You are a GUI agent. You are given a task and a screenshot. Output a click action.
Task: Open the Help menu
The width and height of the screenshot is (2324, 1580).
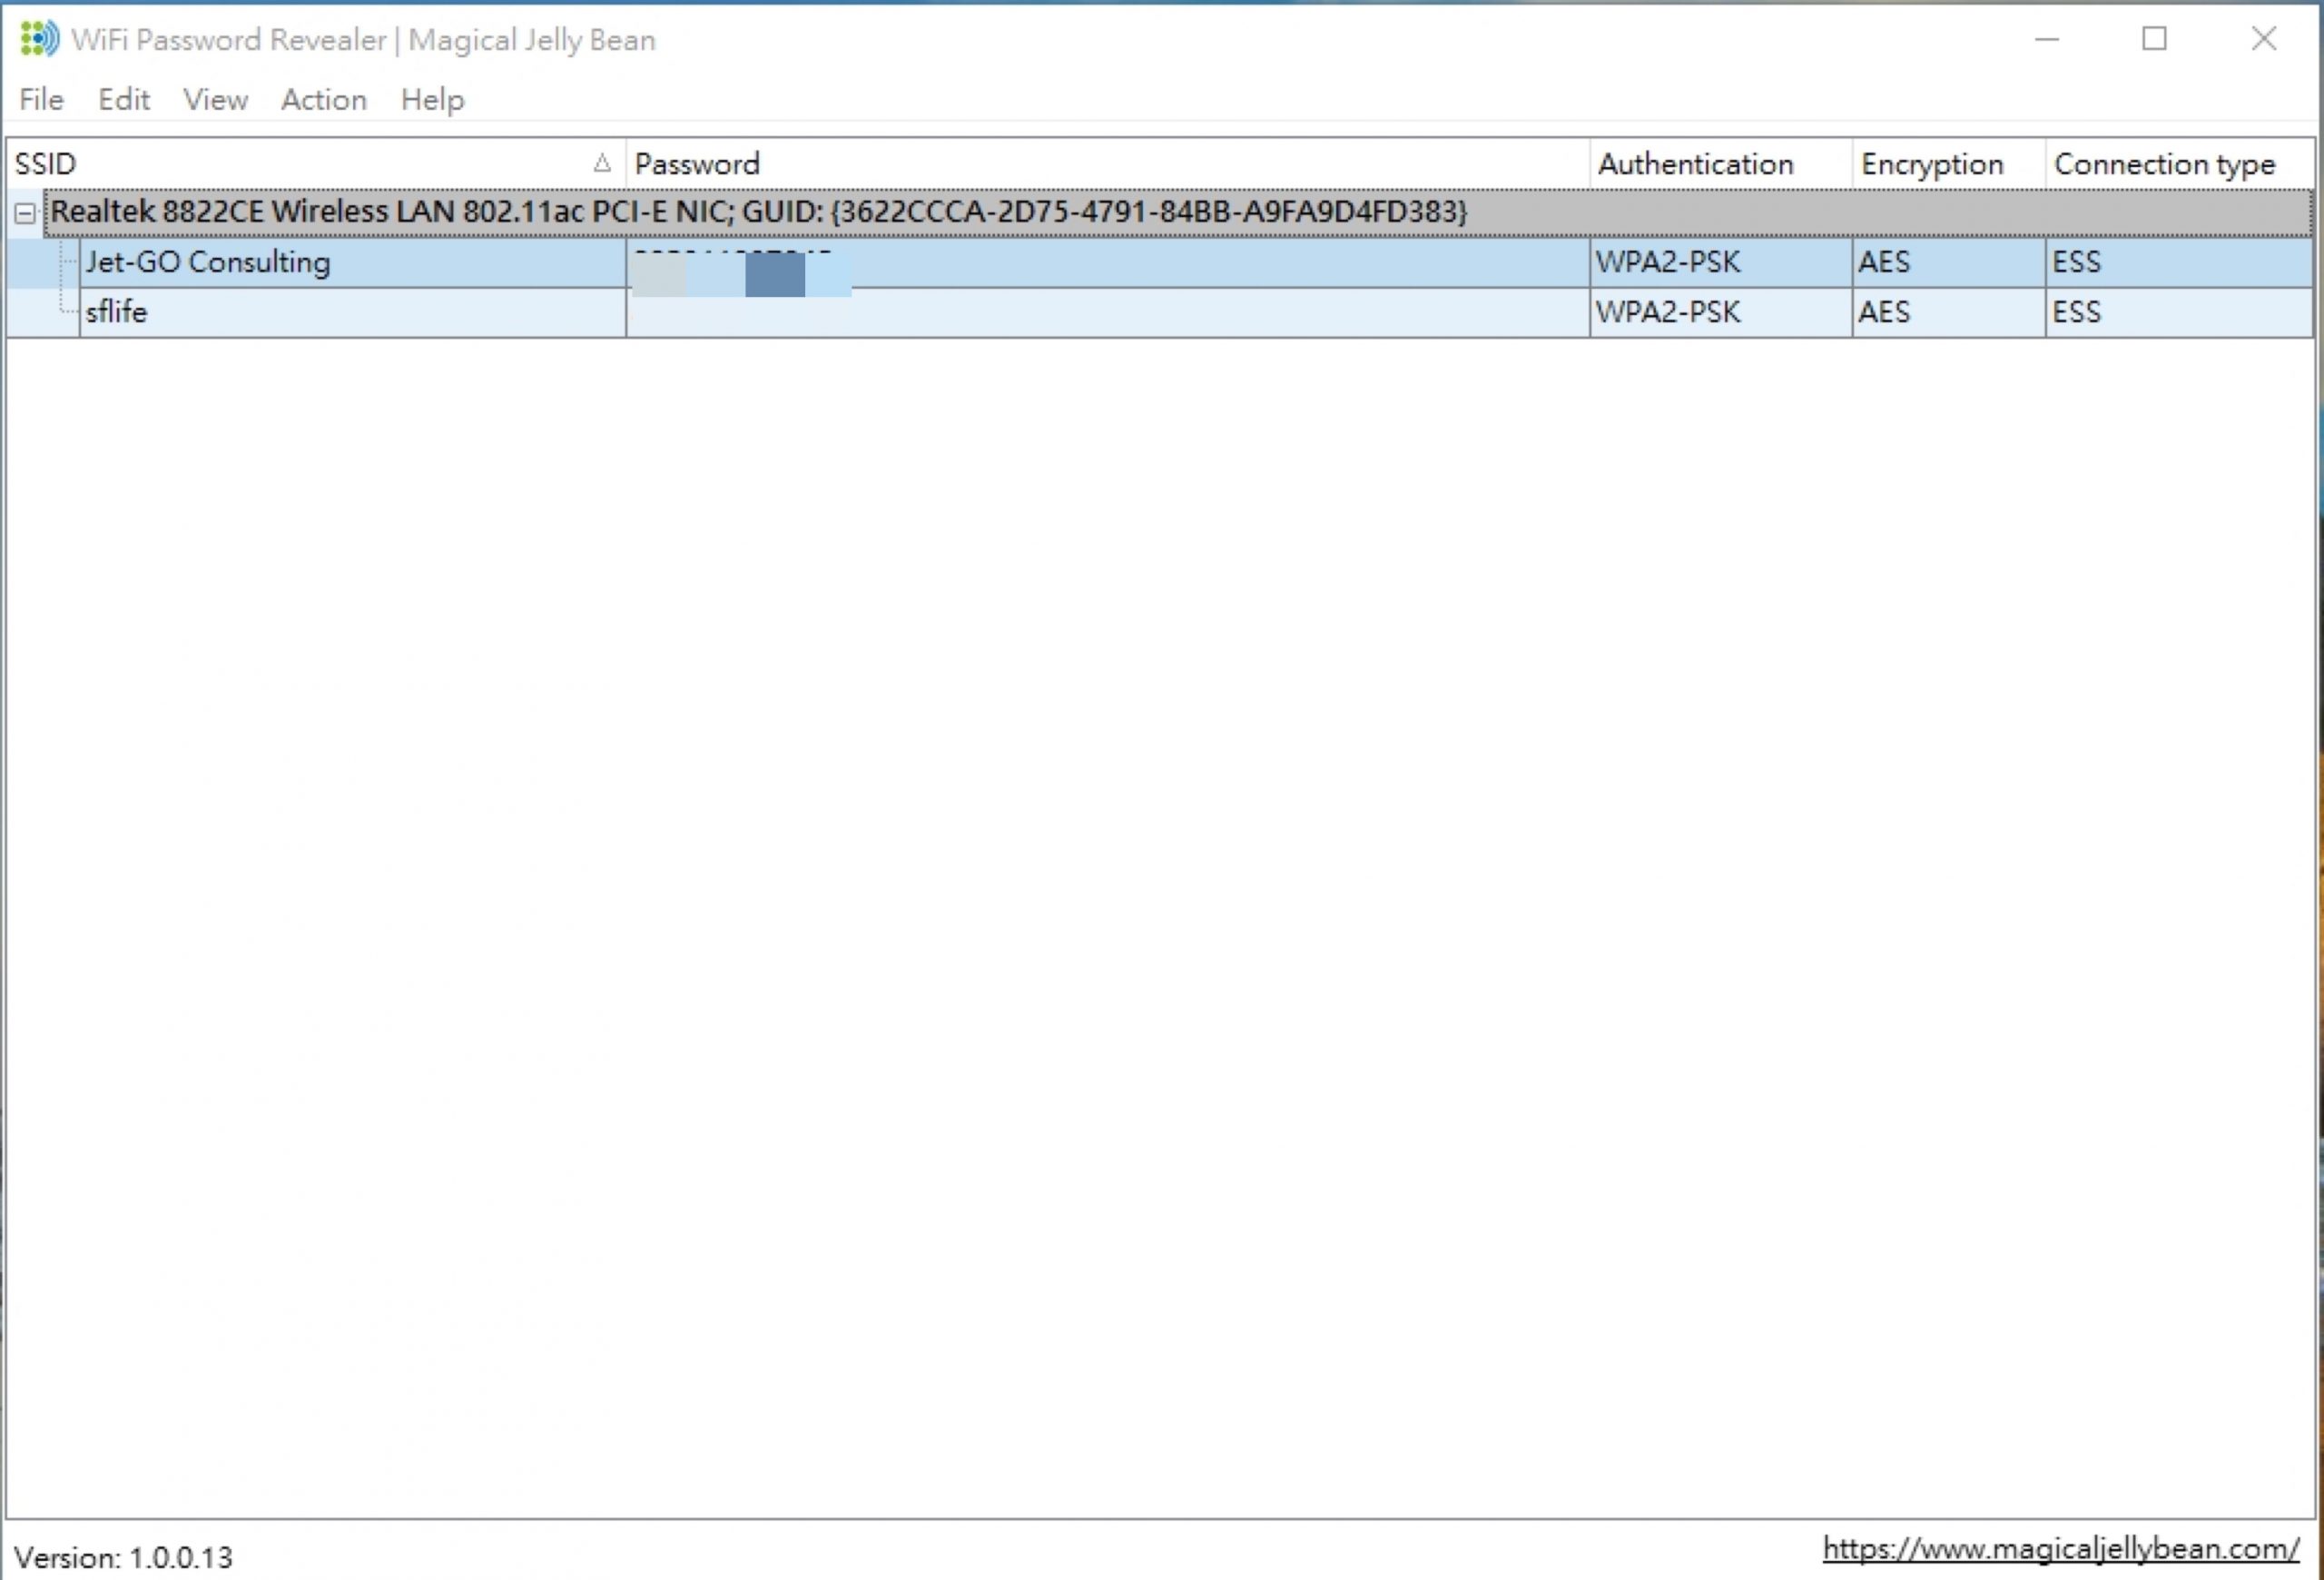(432, 100)
